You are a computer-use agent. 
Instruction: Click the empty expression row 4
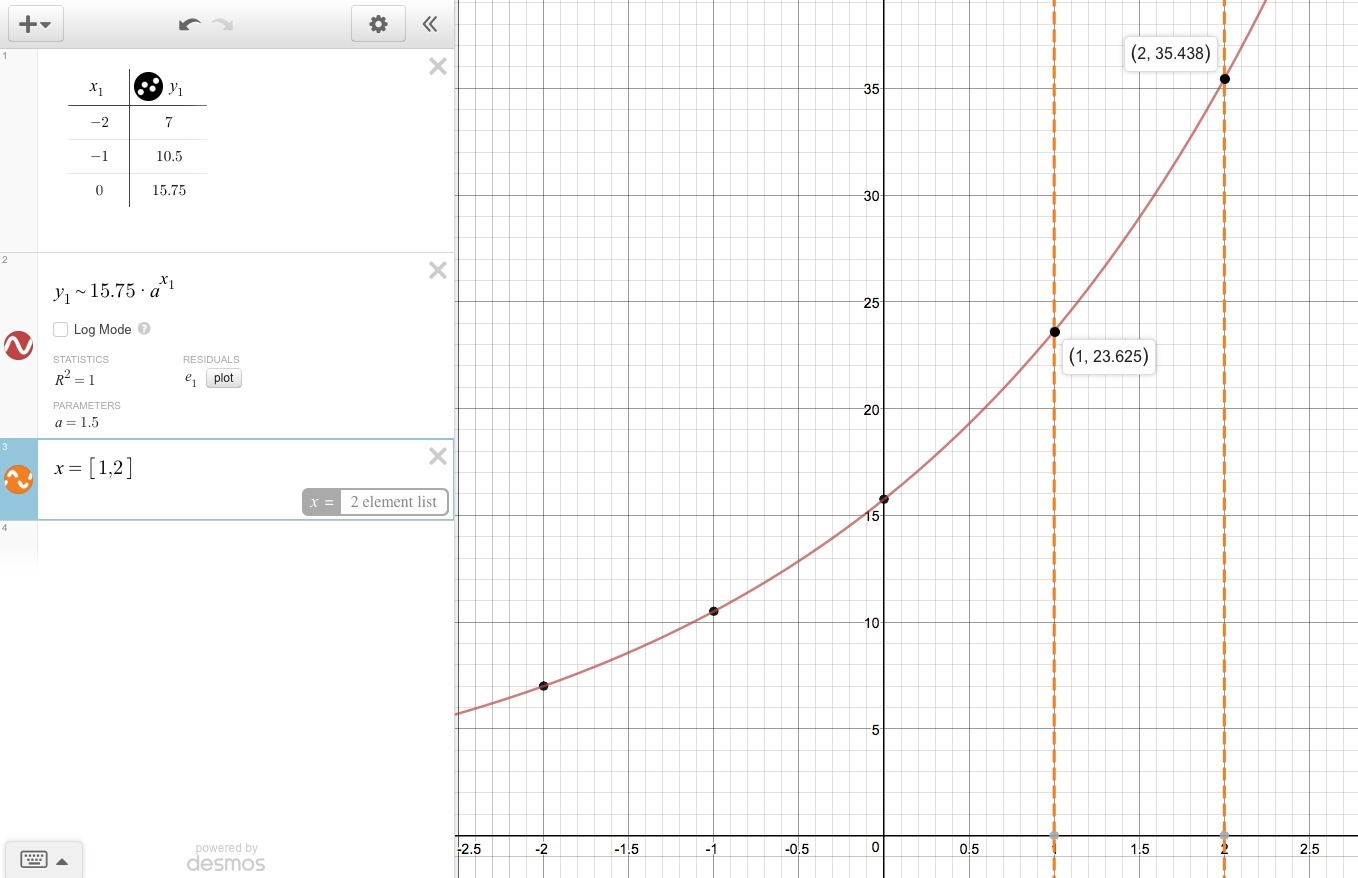240,545
